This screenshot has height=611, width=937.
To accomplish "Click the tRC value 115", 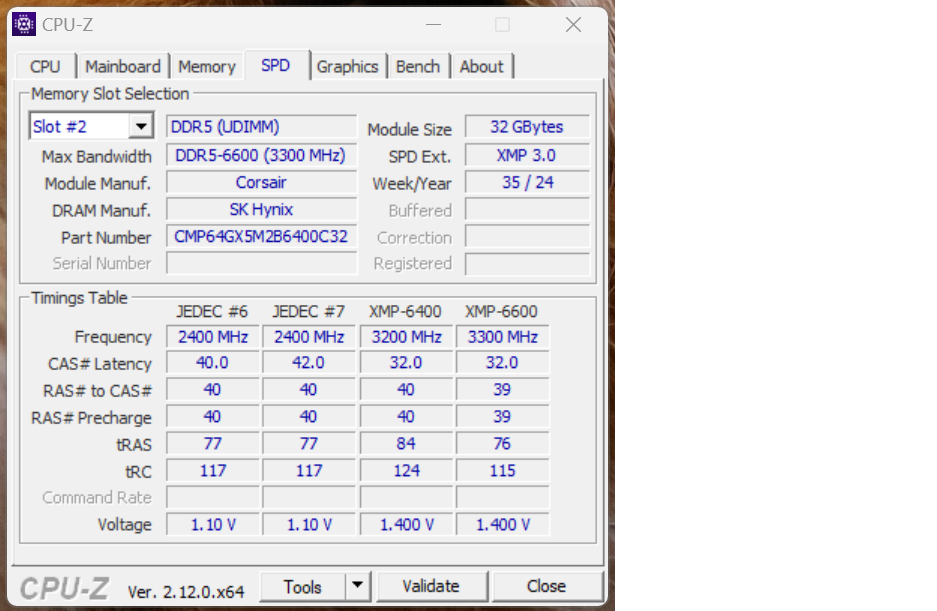I will click(x=503, y=471).
